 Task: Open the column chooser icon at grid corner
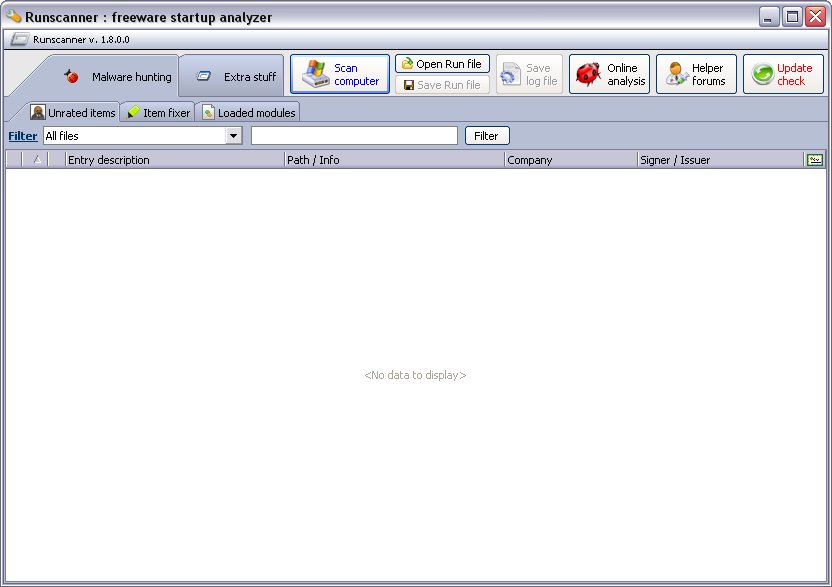coord(814,160)
